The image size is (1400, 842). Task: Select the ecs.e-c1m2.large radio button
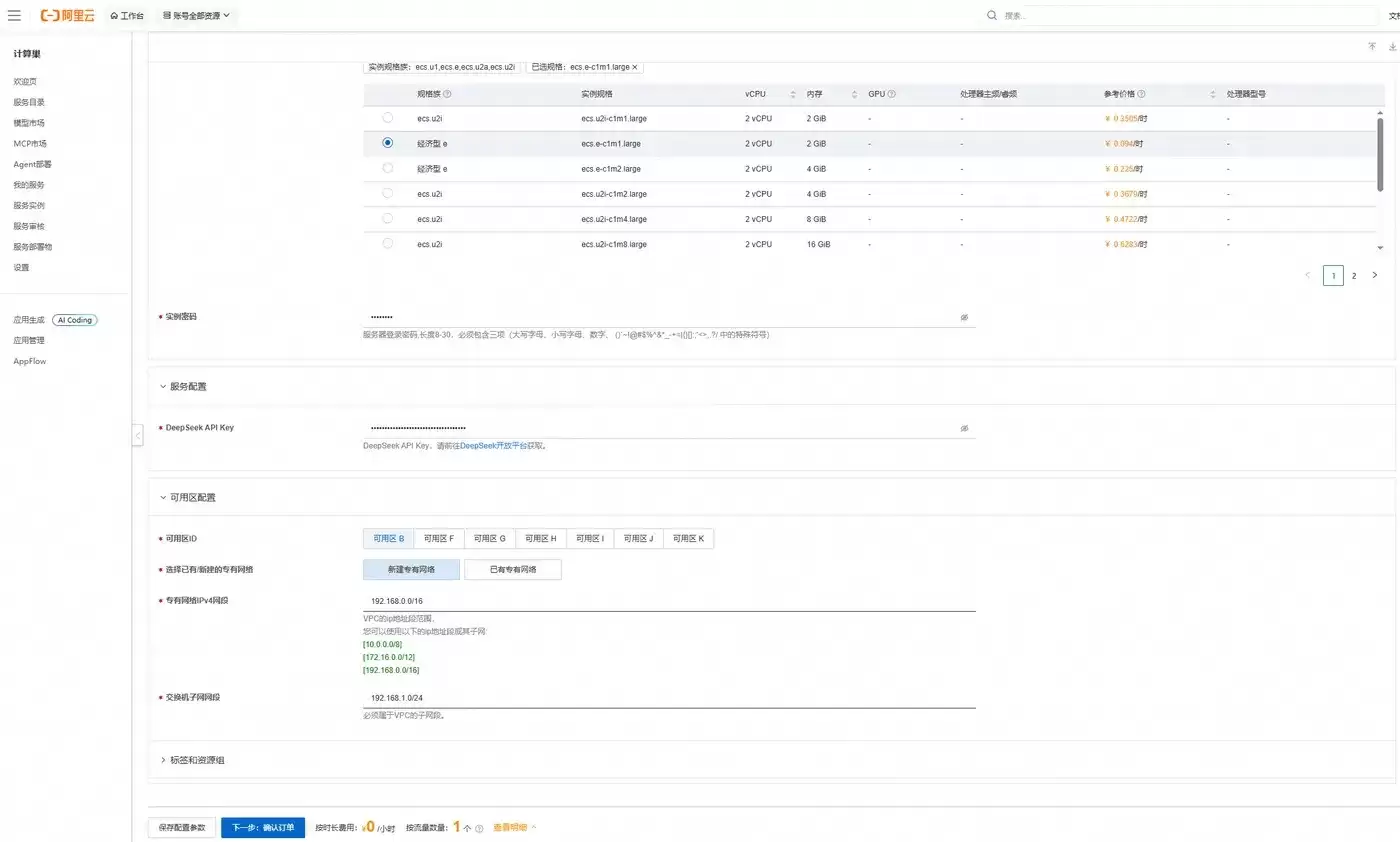click(387, 168)
